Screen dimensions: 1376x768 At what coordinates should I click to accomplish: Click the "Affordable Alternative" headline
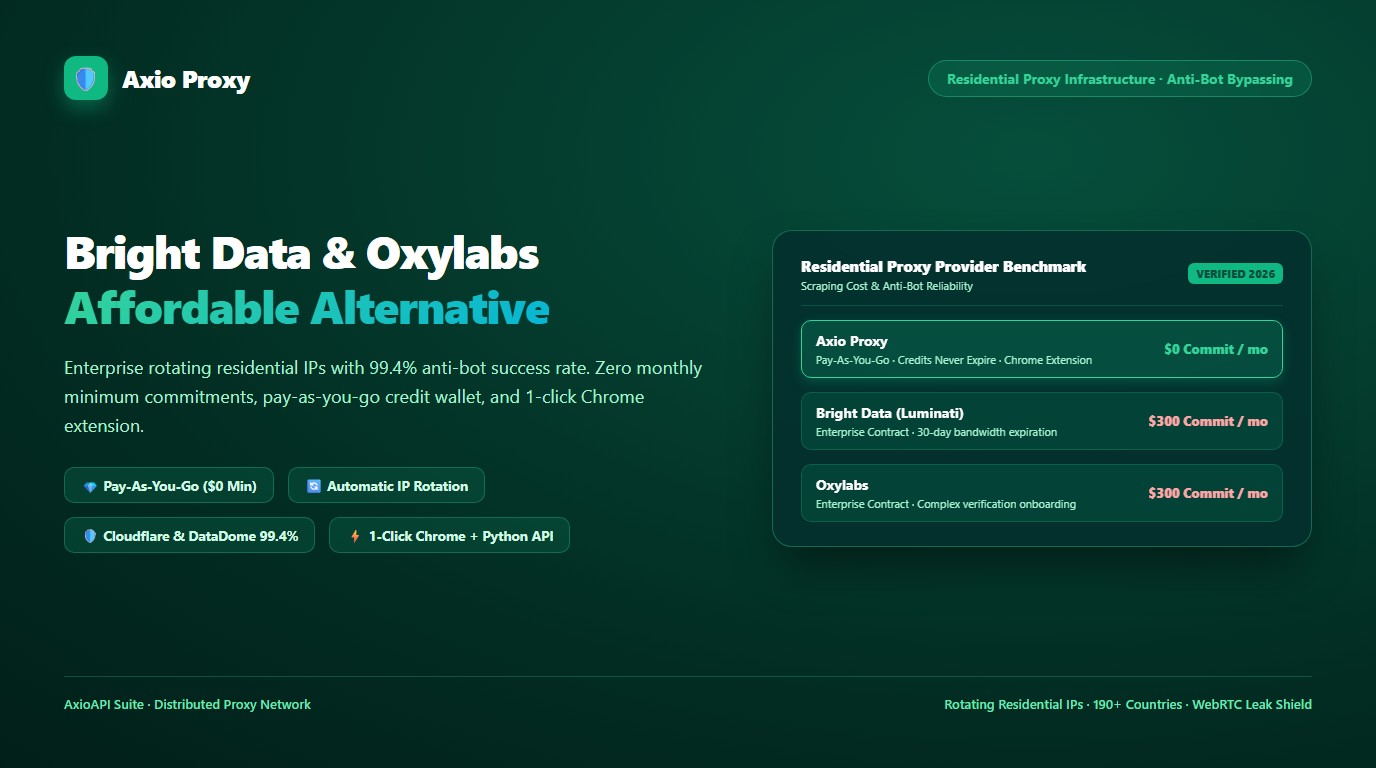coord(307,308)
